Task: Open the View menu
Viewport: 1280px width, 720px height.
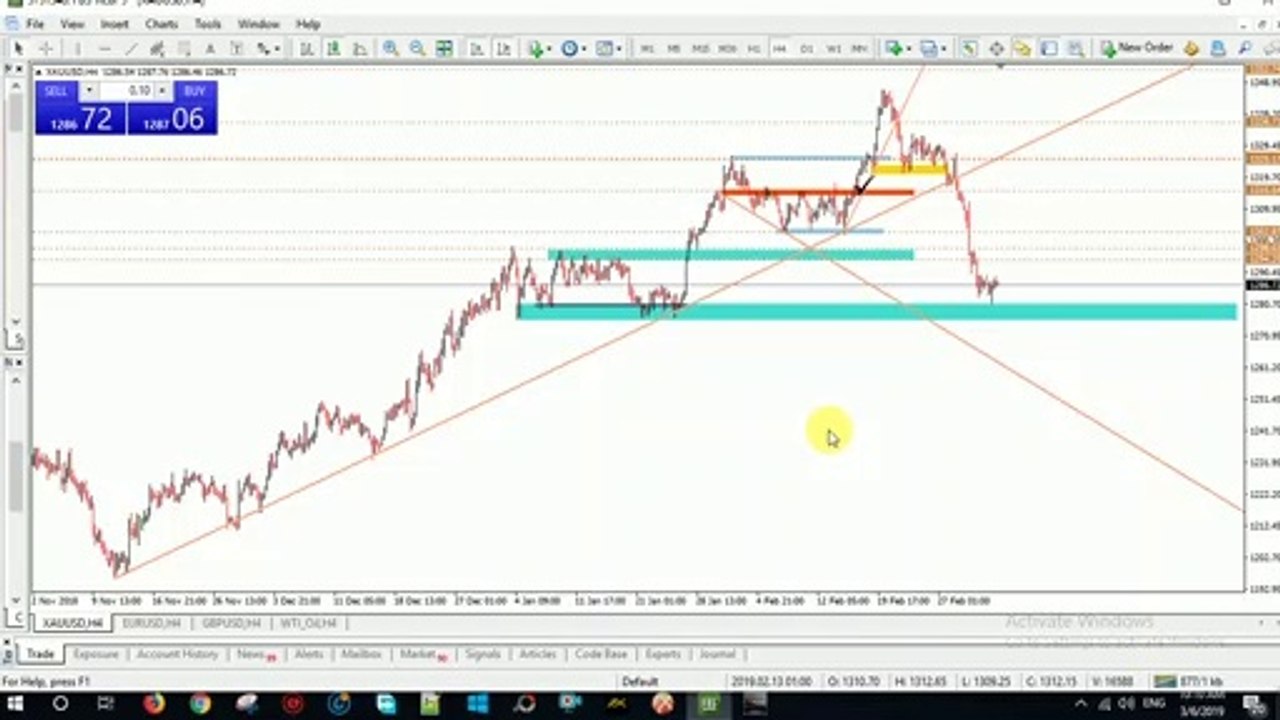Action: [72, 23]
